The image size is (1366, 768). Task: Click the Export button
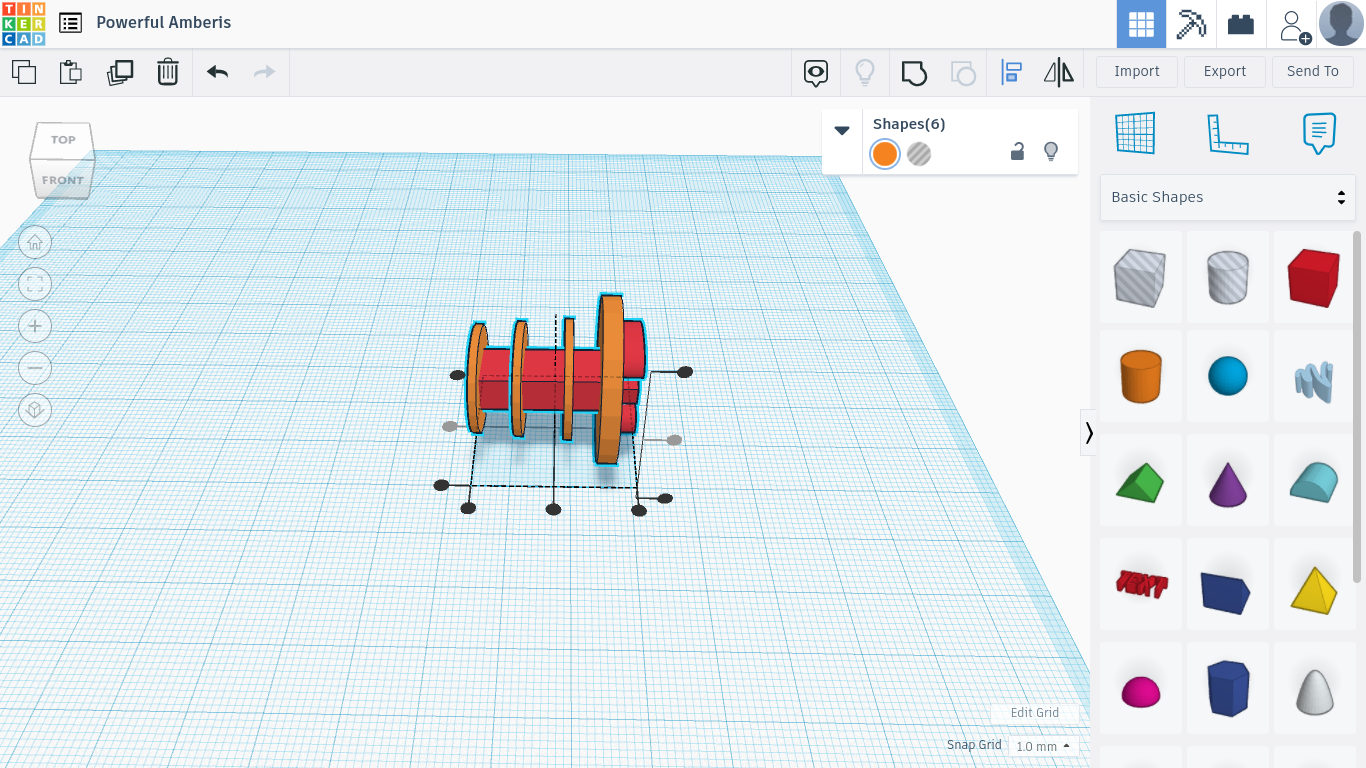pos(1225,71)
